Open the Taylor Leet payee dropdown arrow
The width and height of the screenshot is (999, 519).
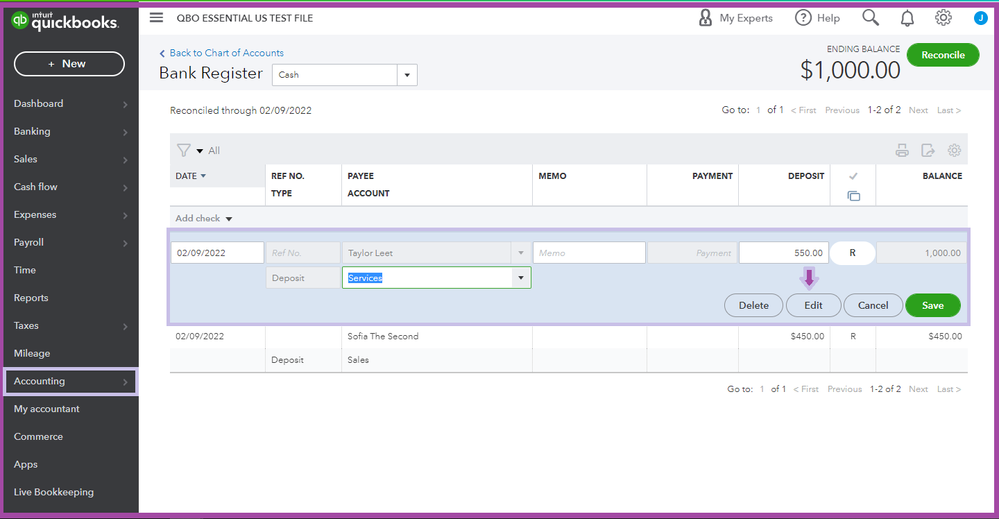click(x=521, y=253)
